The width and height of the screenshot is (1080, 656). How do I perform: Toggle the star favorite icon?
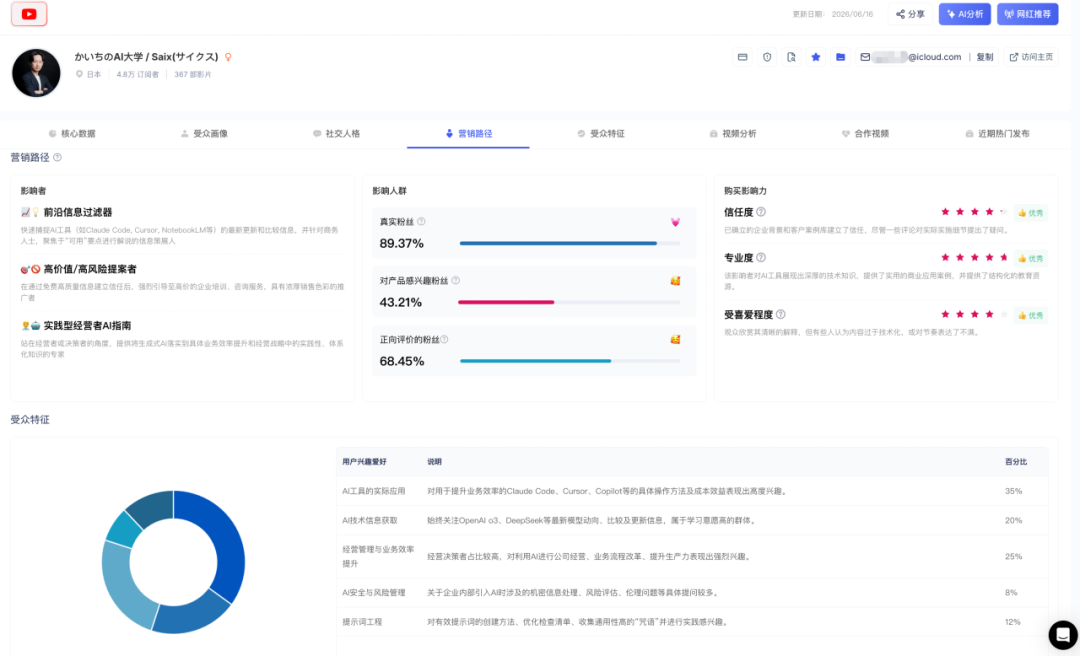(816, 57)
